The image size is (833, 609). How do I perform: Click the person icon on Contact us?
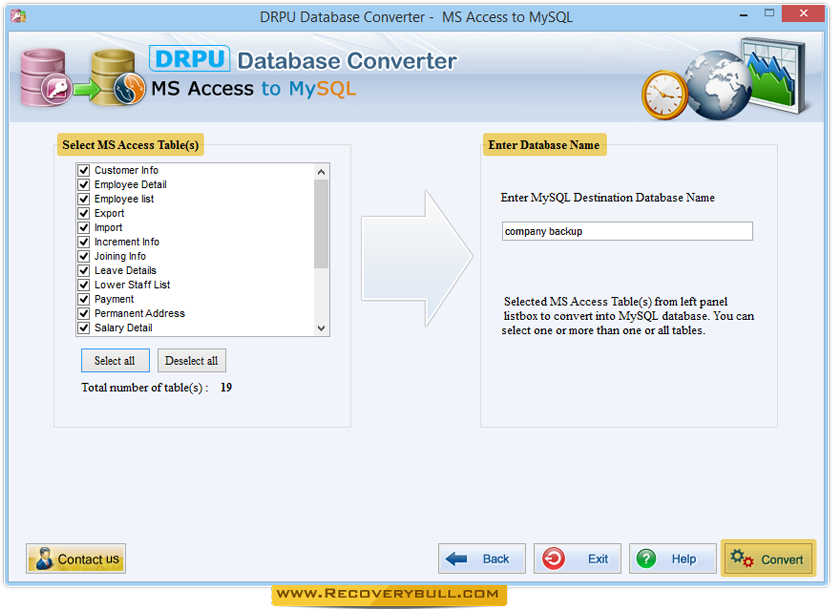[x=44, y=559]
